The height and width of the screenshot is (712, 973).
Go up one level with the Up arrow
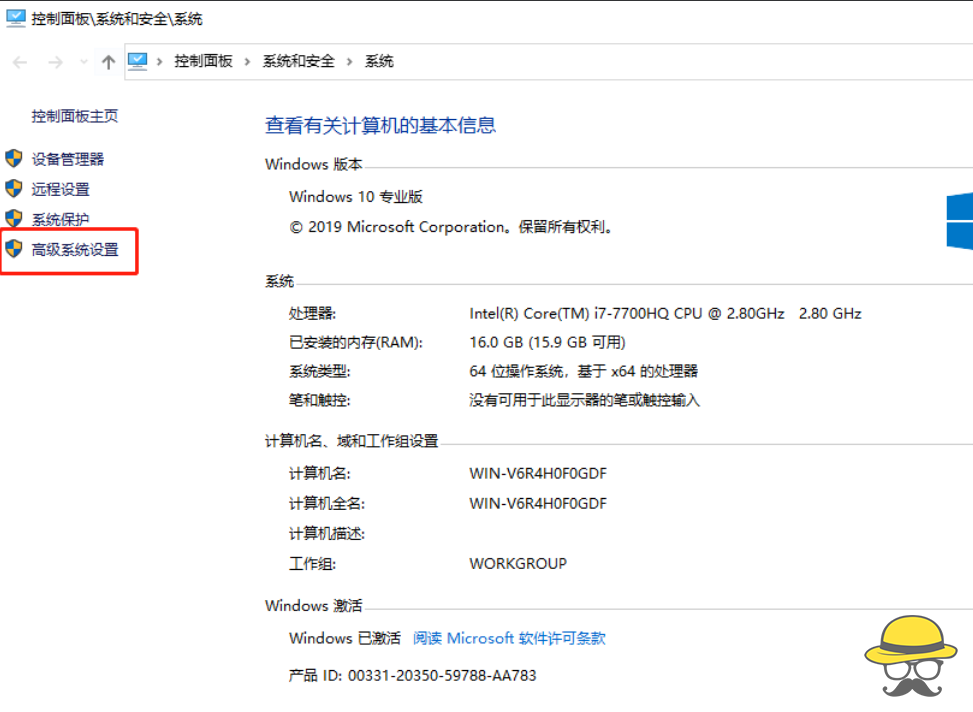[x=109, y=62]
